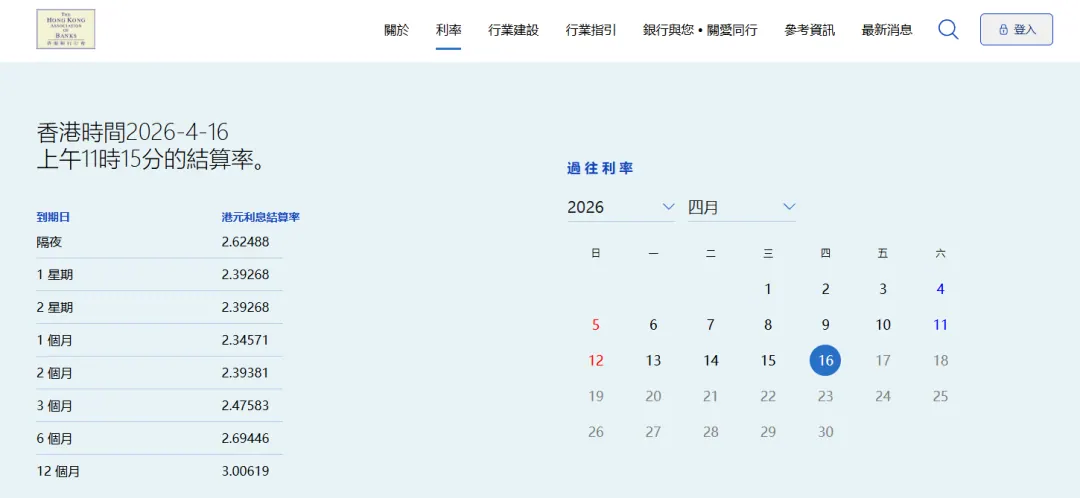Click the Hong Kong Association of Banks logo

65,29
